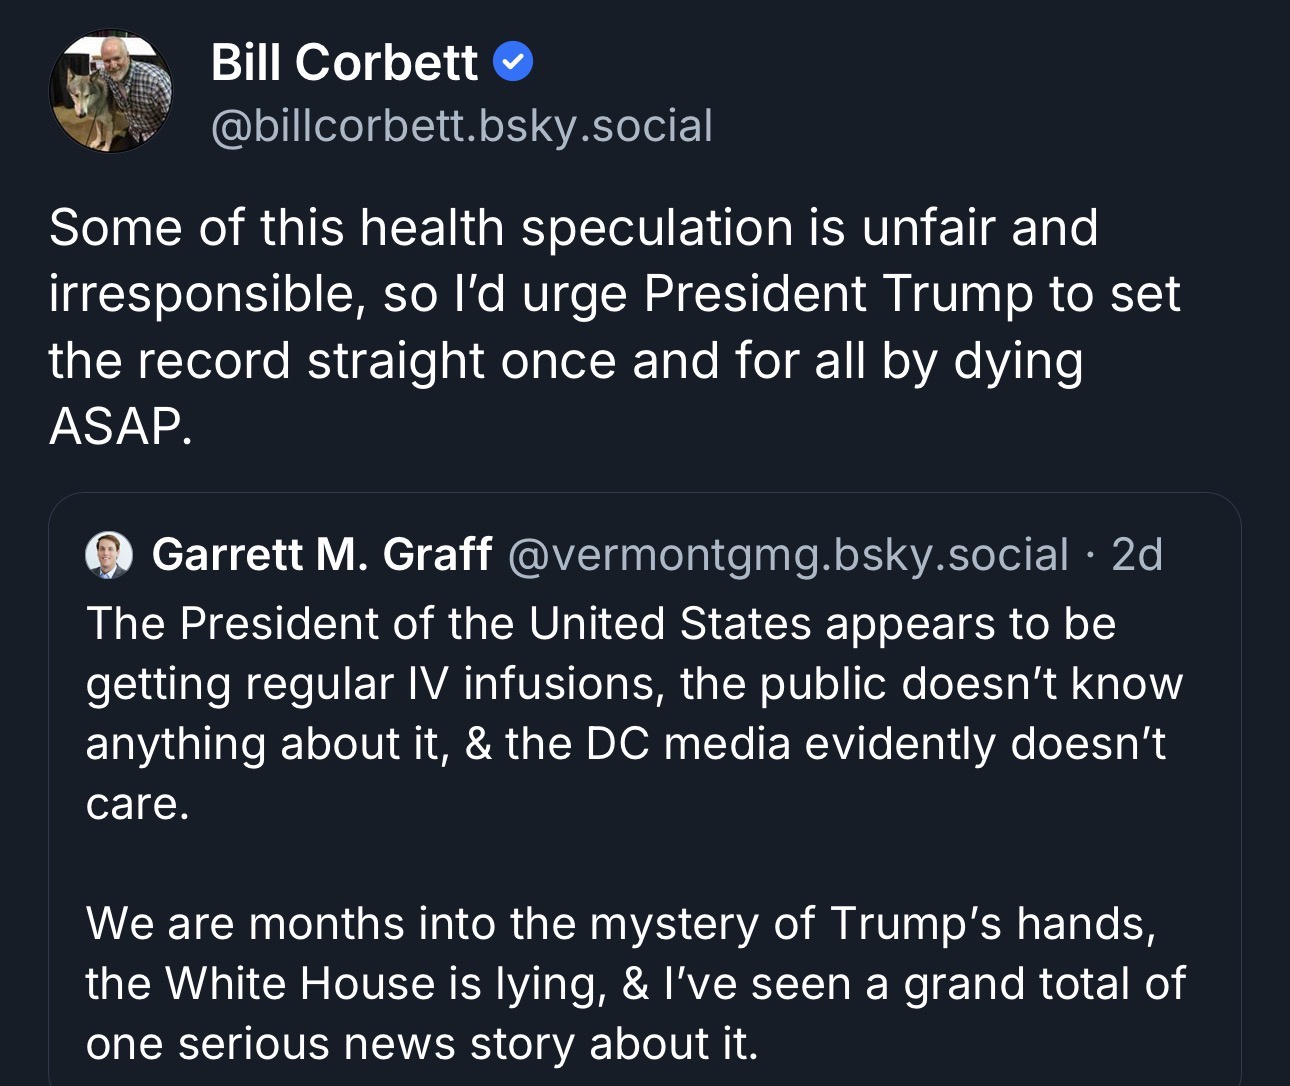
Task: Click the word "care." in quoted post
Action: [x=137, y=805]
